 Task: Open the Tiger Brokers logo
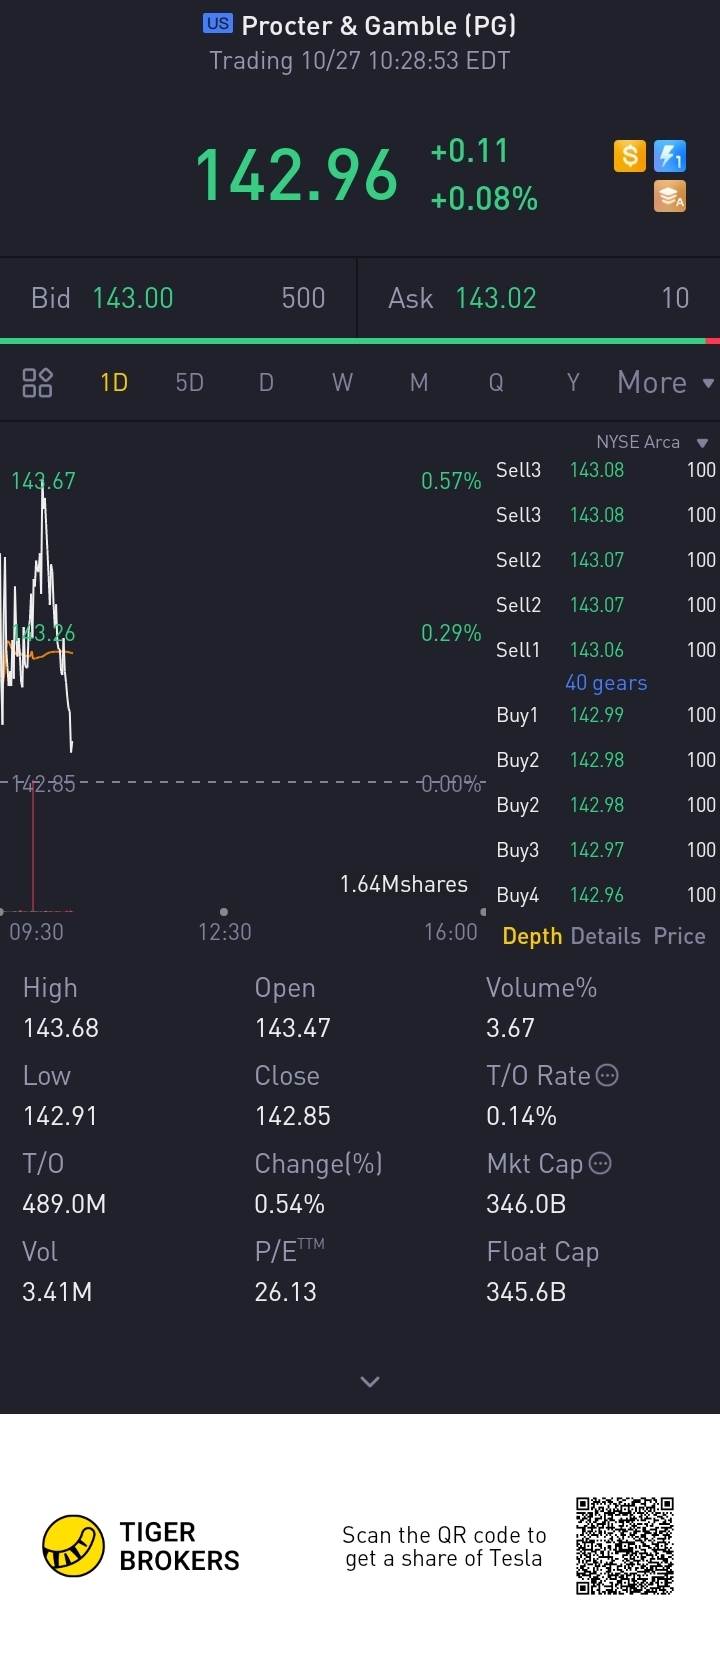(141, 1546)
